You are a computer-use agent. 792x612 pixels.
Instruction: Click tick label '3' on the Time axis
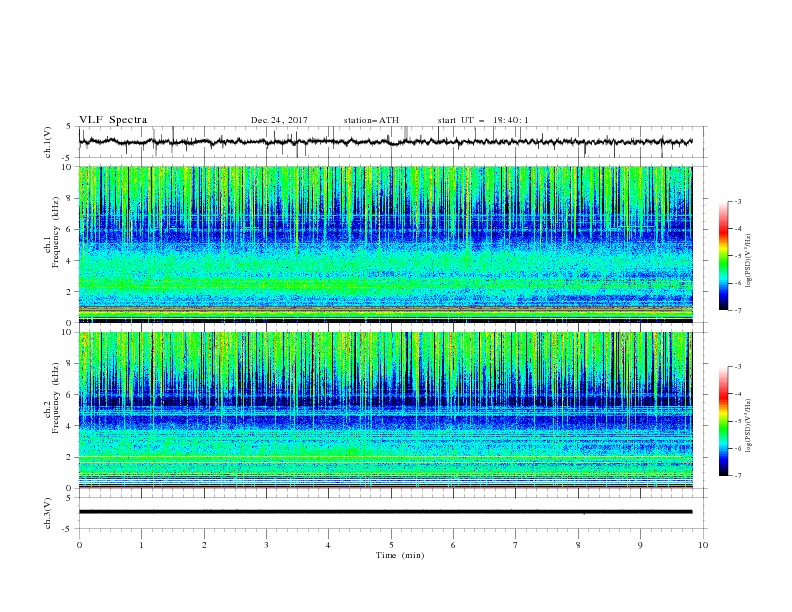click(266, 545)
